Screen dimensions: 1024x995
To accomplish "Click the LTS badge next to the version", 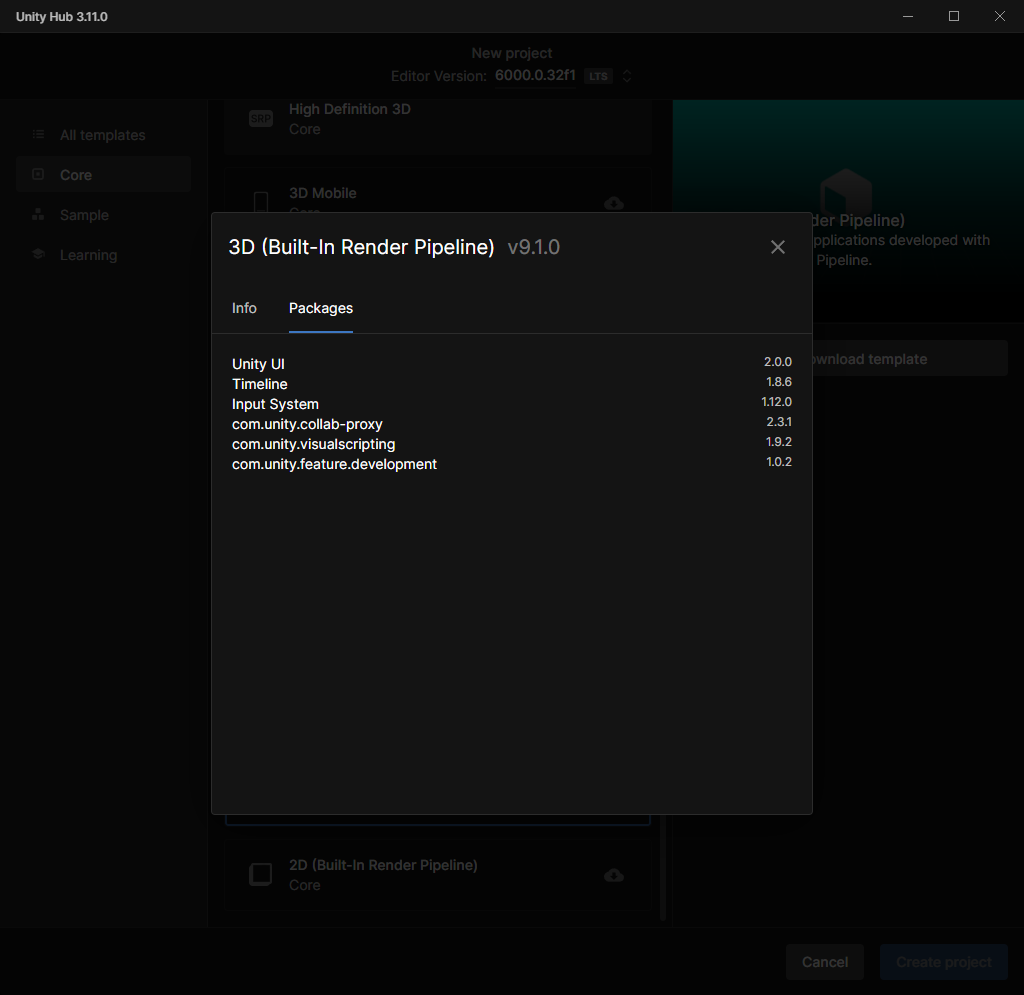I will (x=598, y=75).
